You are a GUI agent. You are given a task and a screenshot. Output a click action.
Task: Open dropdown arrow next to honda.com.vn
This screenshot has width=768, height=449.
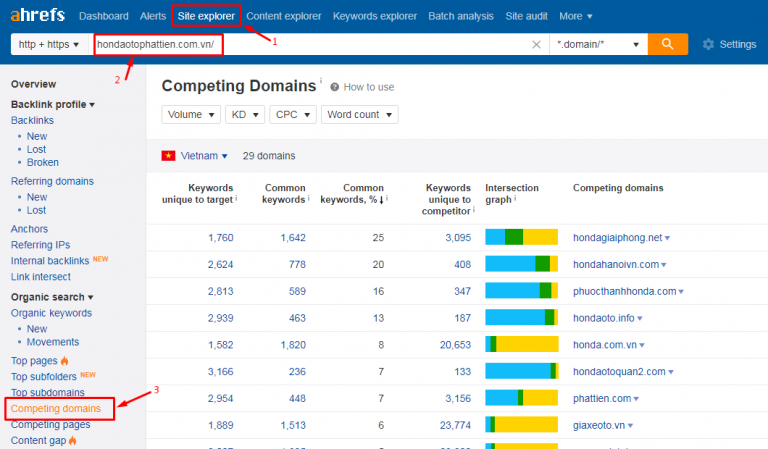[x=642, y=346]
